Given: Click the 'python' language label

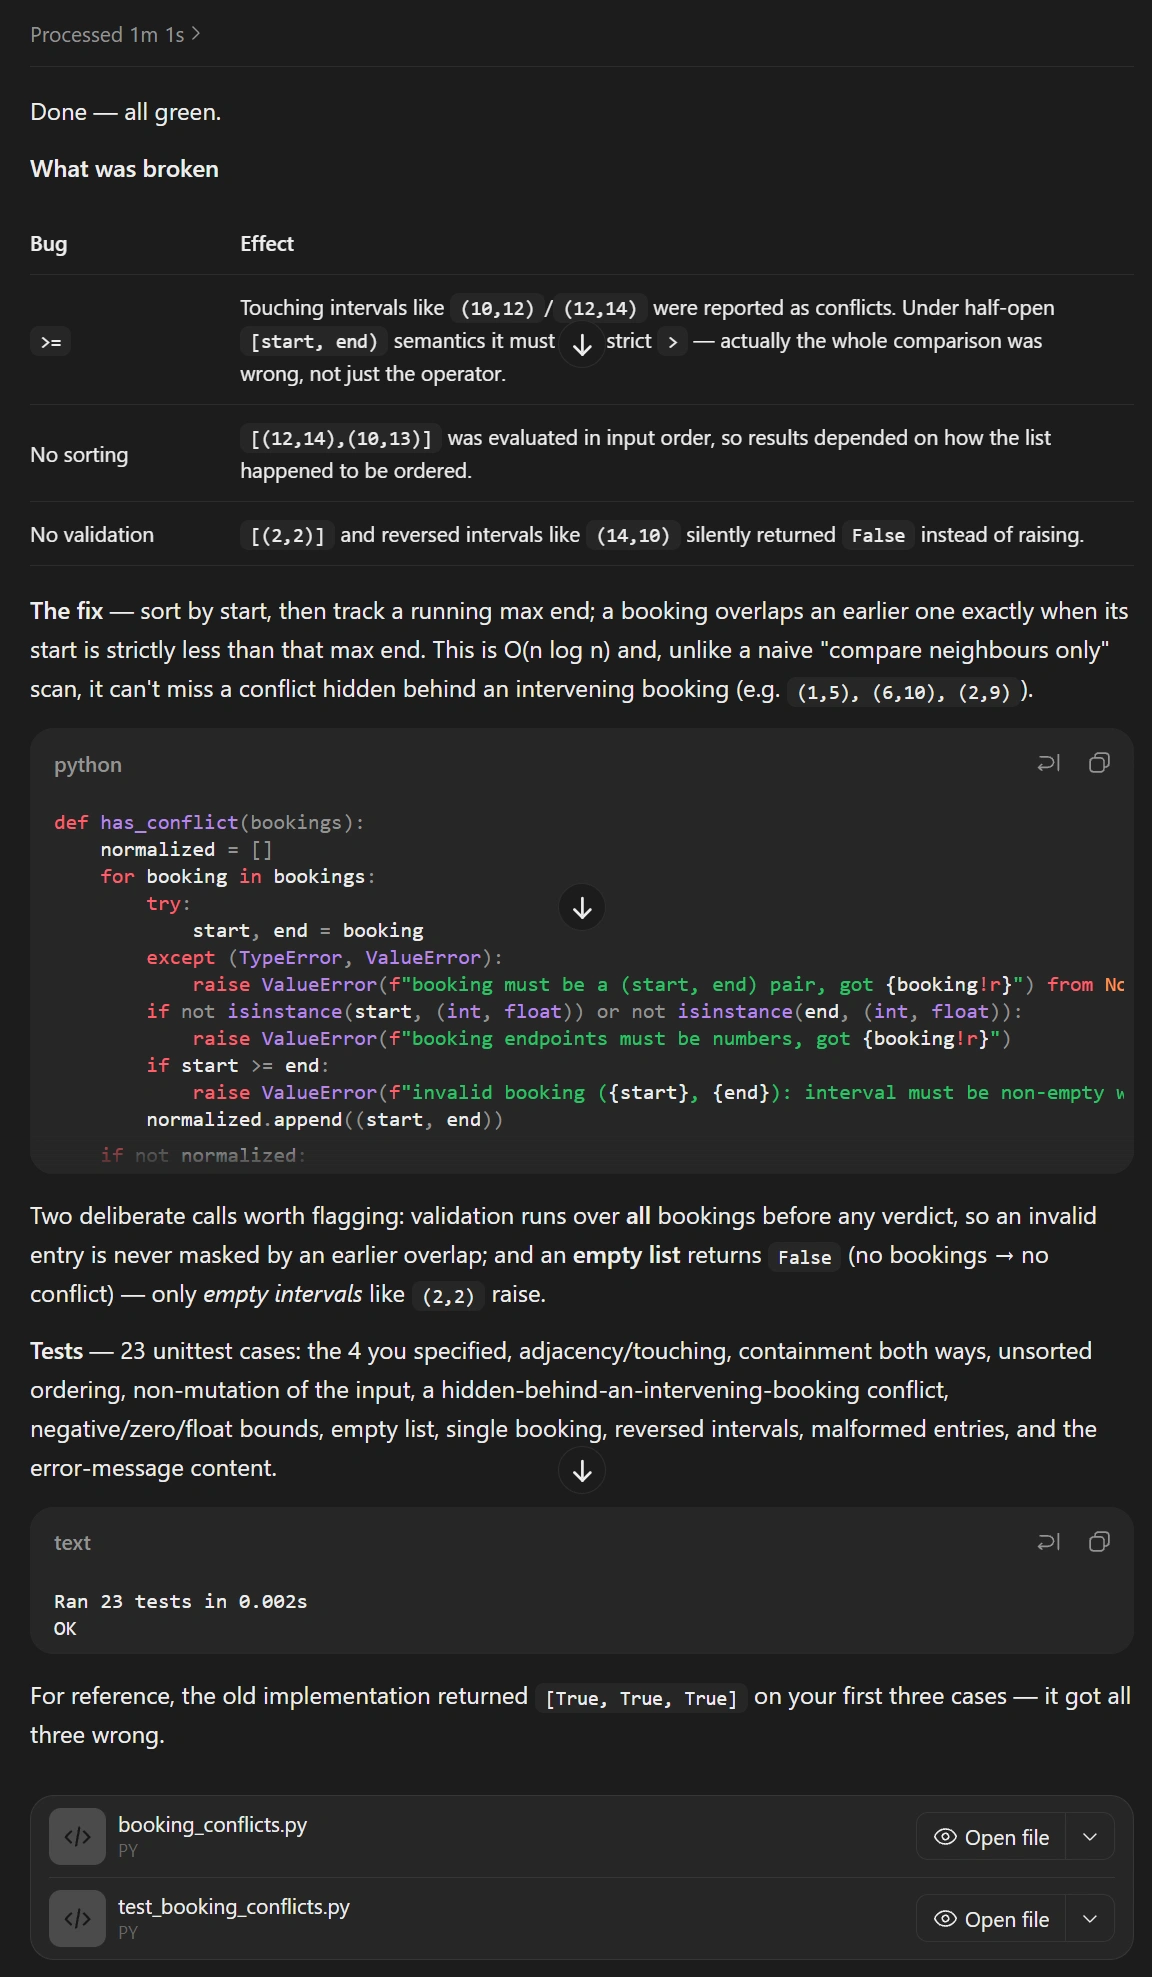Looking at the screenshot, I should (88, 765).
